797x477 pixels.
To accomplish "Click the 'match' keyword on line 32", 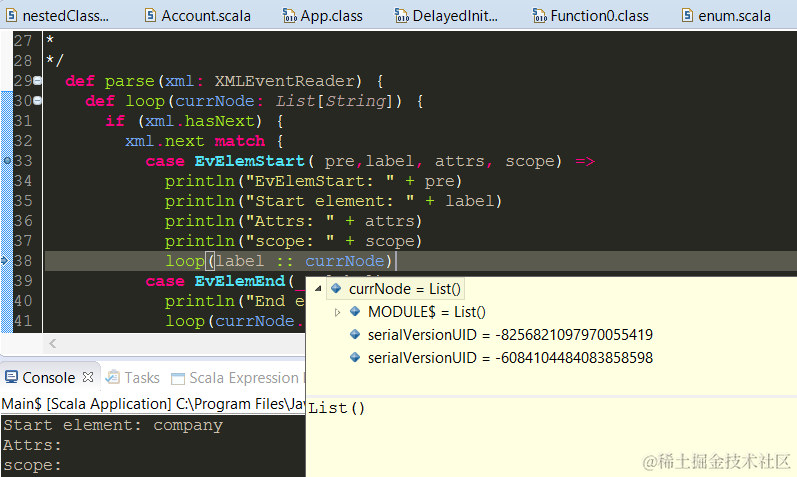I will click(x=239, y=141).
